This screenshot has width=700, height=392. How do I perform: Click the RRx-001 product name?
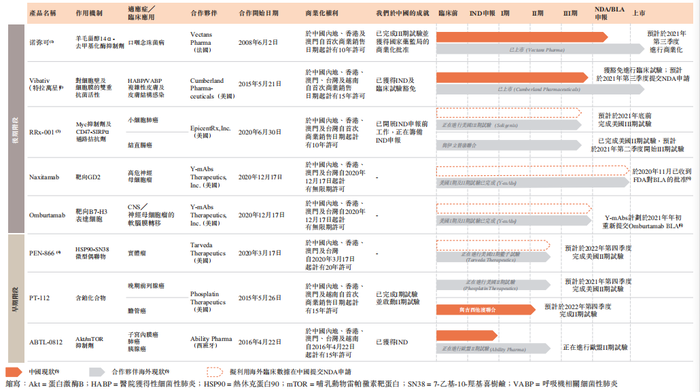pos(45,132)
